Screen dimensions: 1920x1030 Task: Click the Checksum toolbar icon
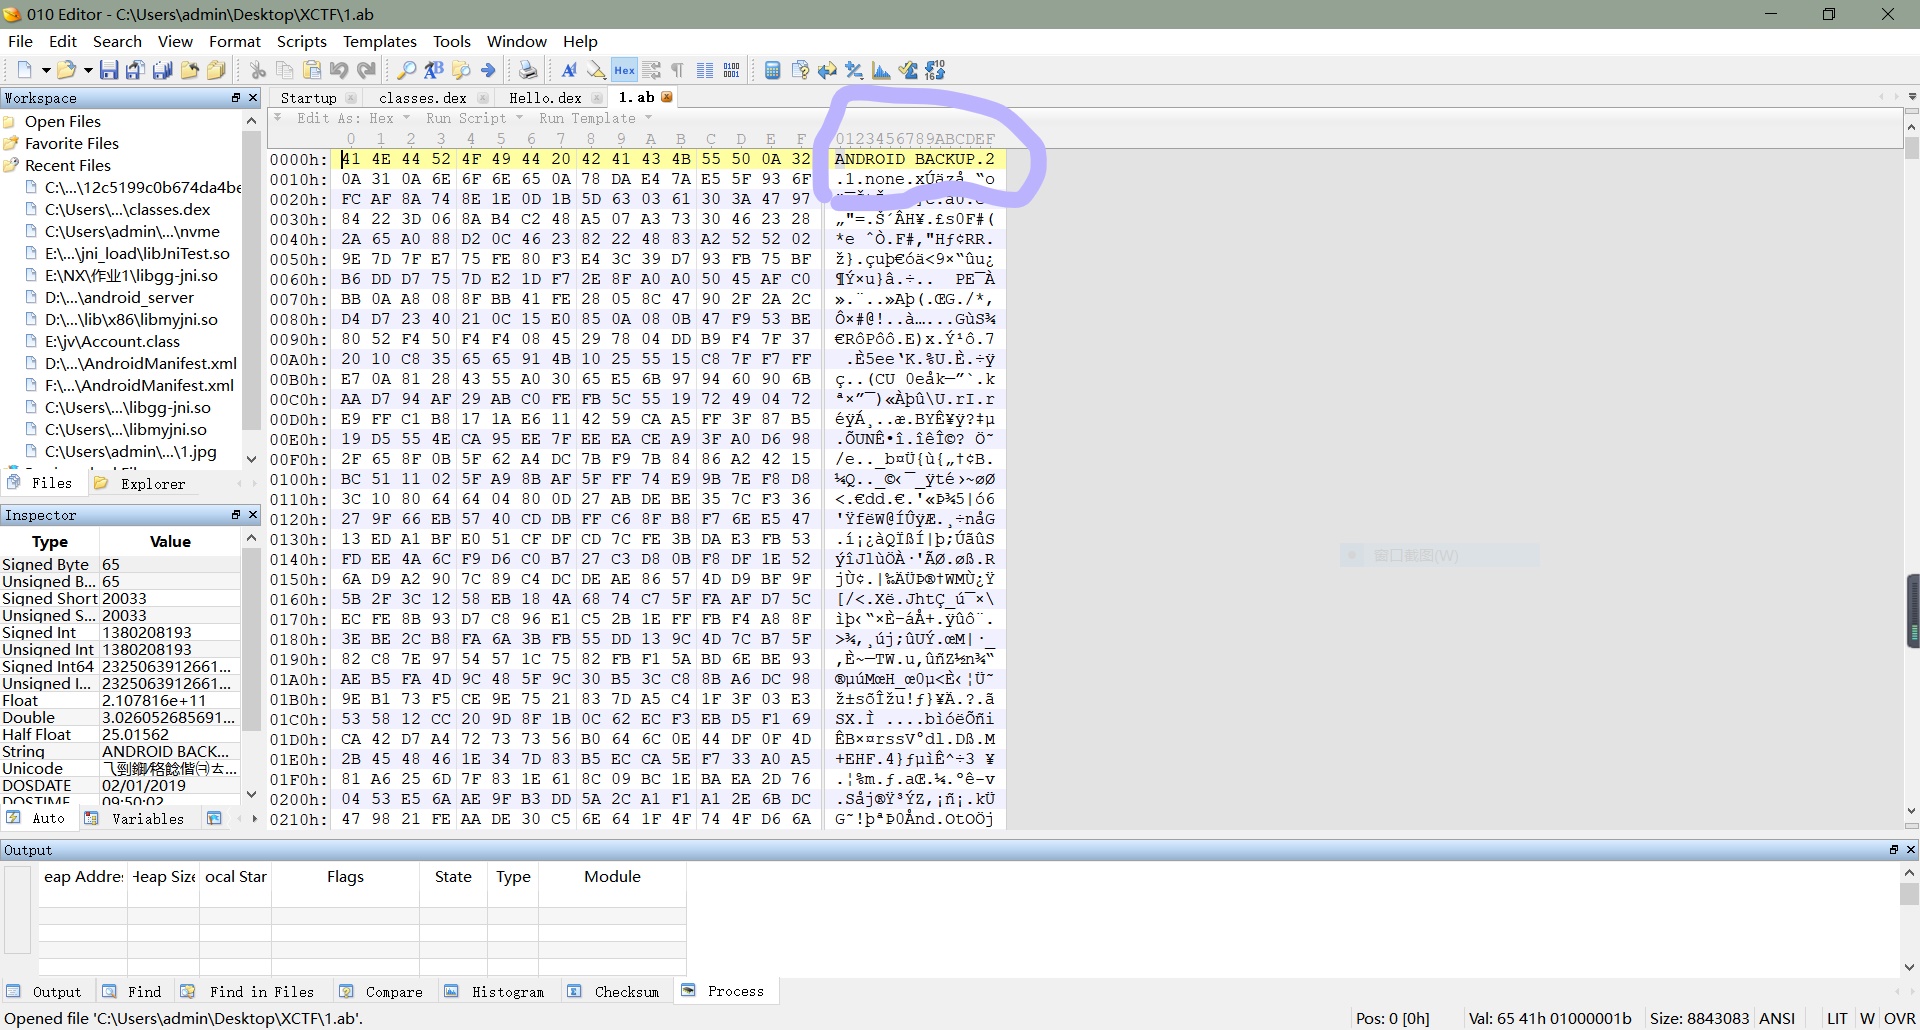click(908, 70)
